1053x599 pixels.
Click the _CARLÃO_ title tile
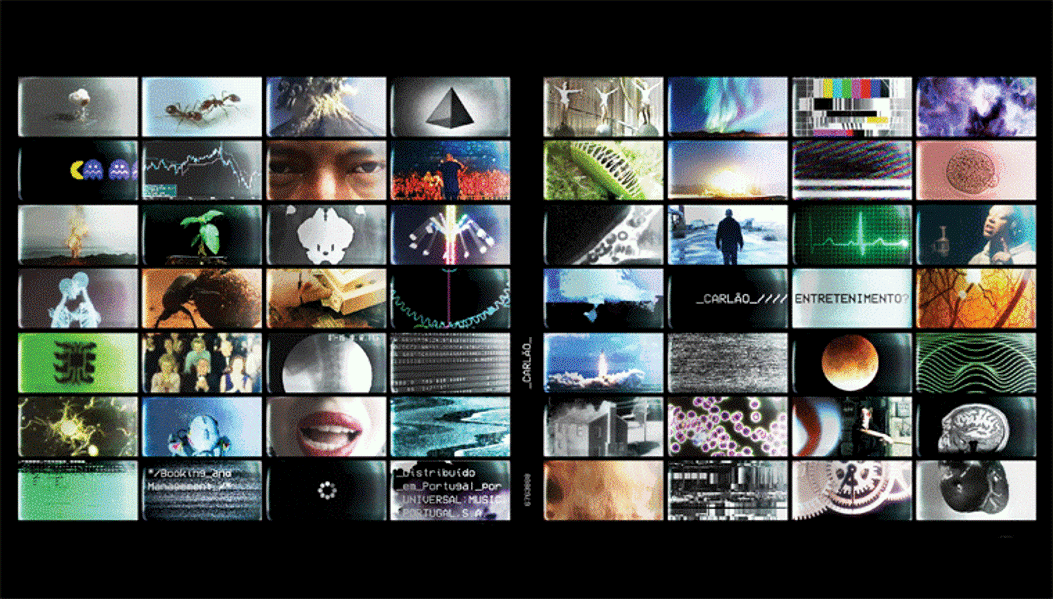(x=727, y=299)
